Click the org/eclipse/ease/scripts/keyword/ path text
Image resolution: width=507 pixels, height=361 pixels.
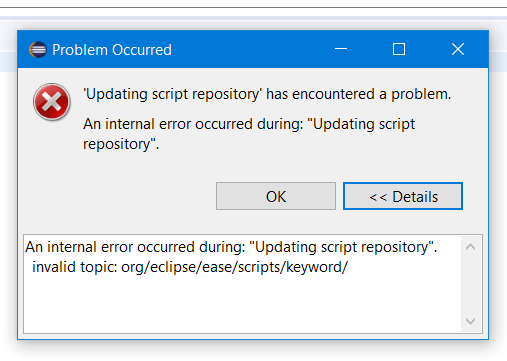234,267
